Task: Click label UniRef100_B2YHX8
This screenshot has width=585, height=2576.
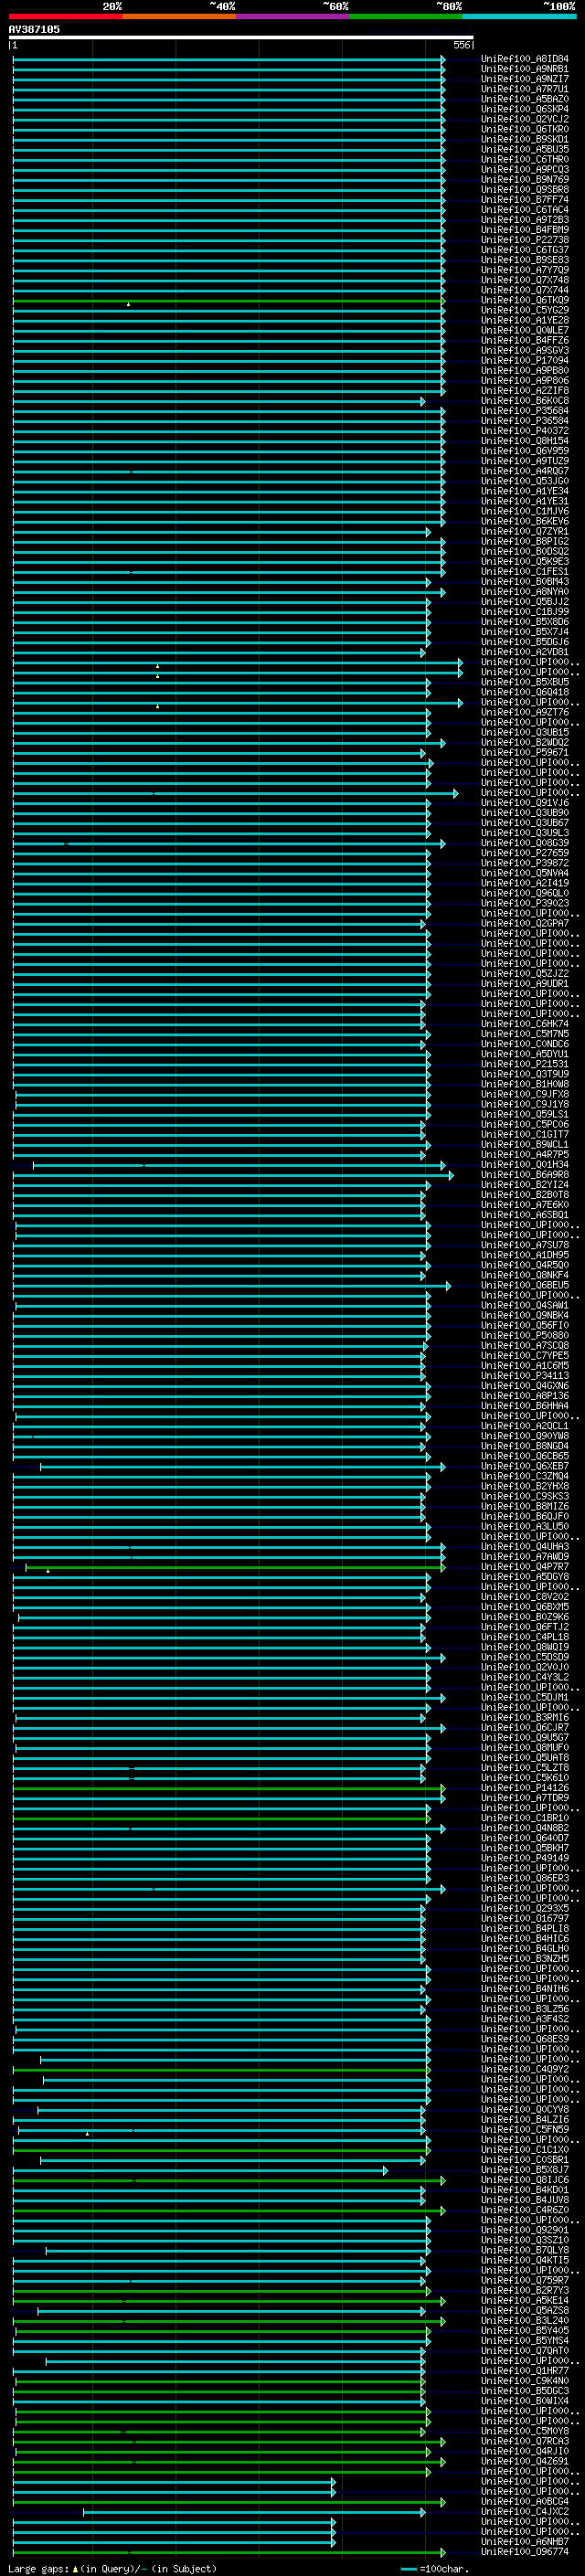Action: (x=524, y=1486)
